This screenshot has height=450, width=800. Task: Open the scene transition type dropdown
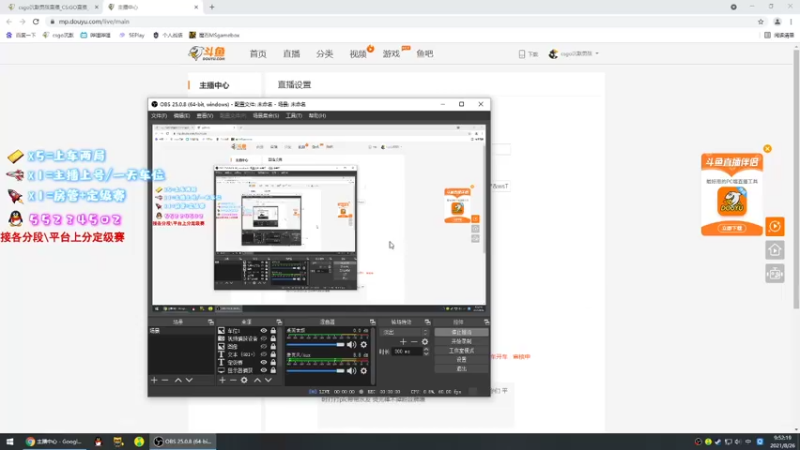point(404,332)
